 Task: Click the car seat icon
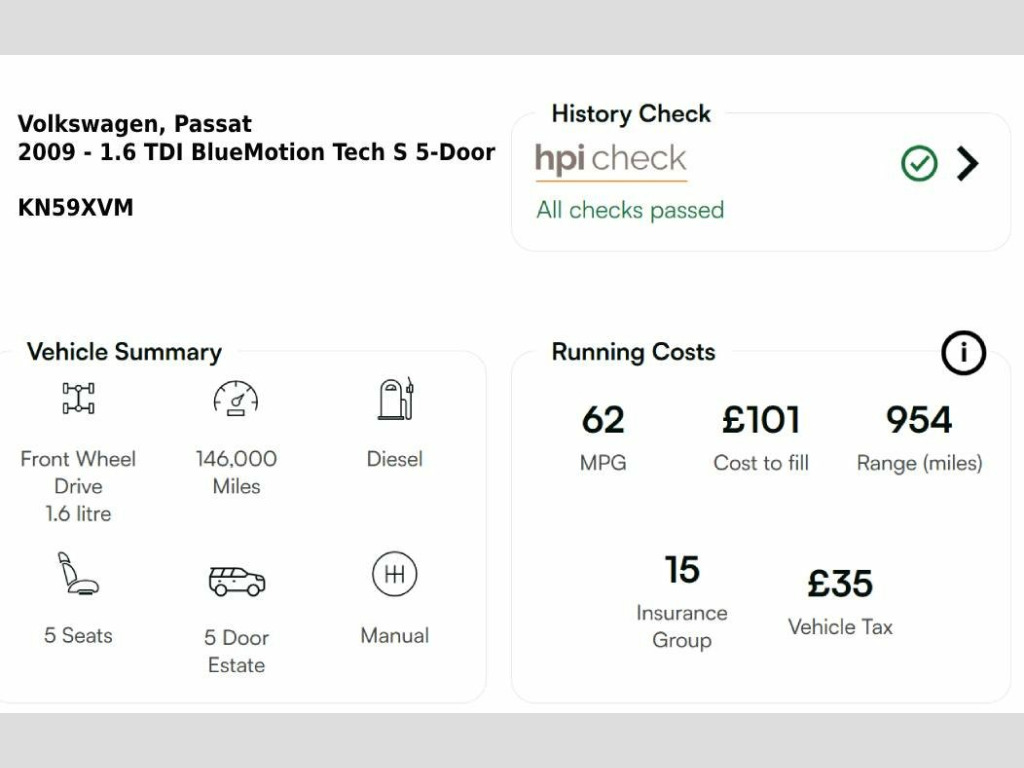coord(78,573)
